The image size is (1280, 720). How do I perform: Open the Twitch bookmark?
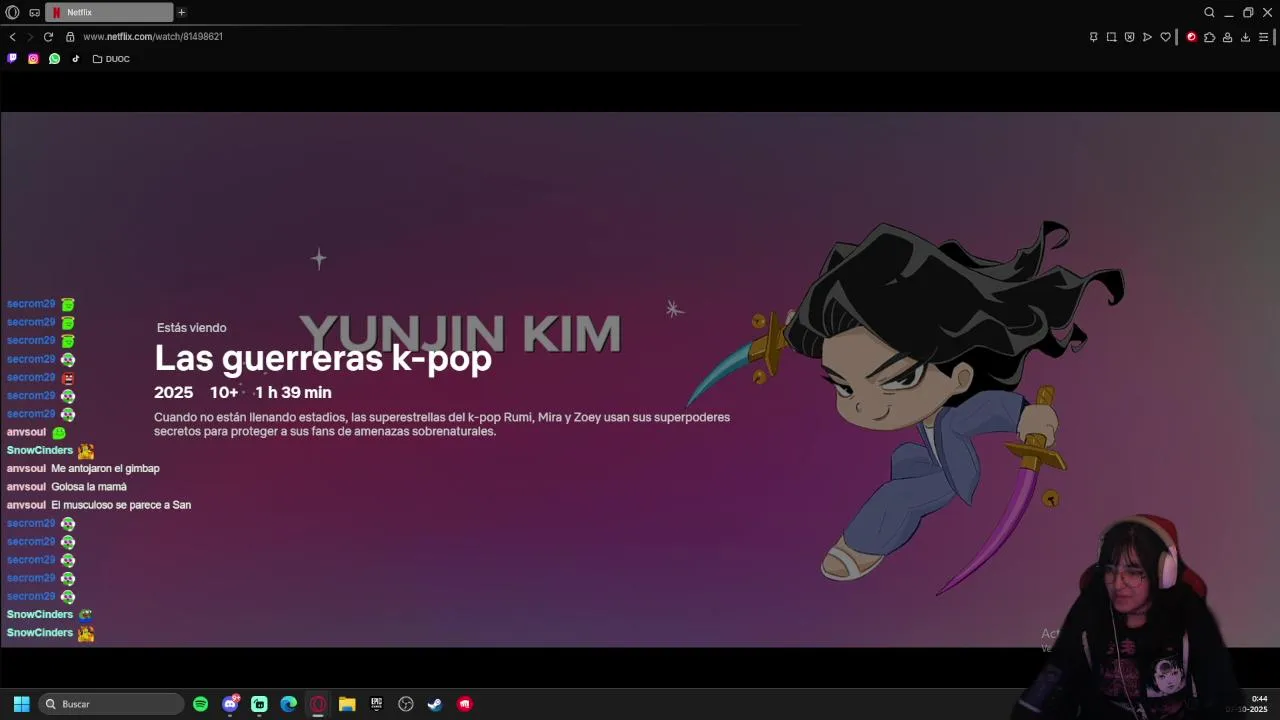pos(12,59)
